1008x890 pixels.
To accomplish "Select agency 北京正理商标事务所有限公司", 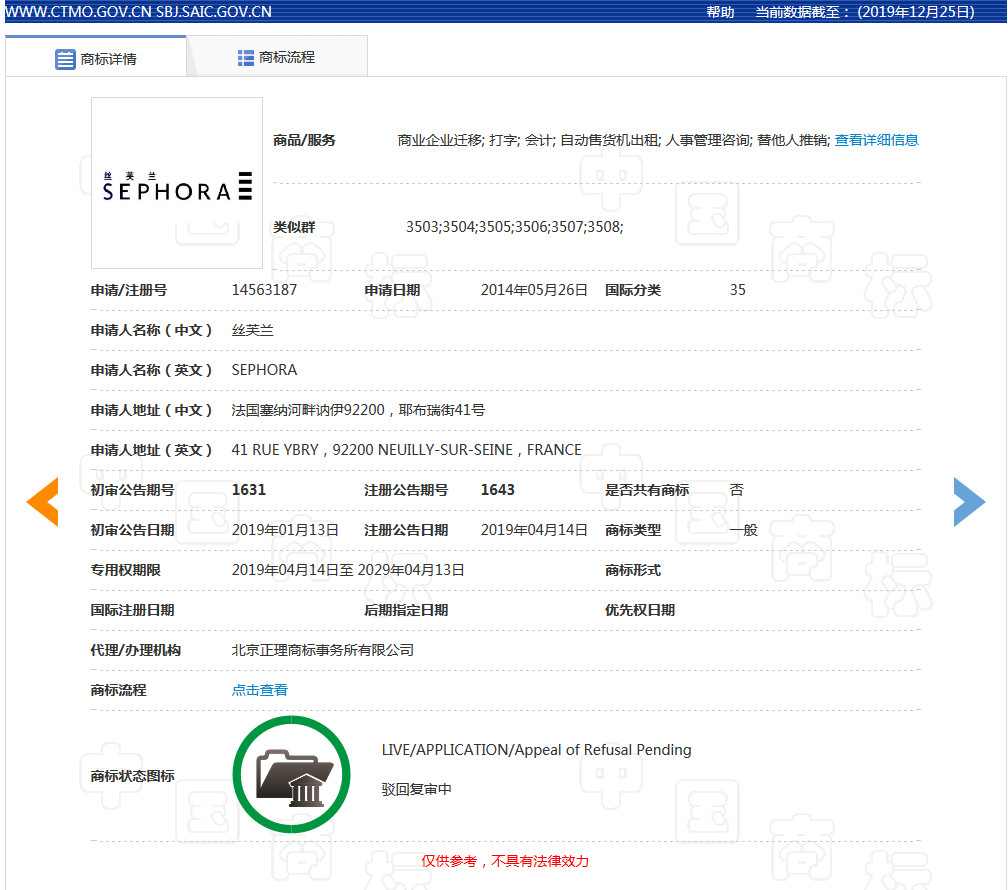I will [x=323, y=650].
